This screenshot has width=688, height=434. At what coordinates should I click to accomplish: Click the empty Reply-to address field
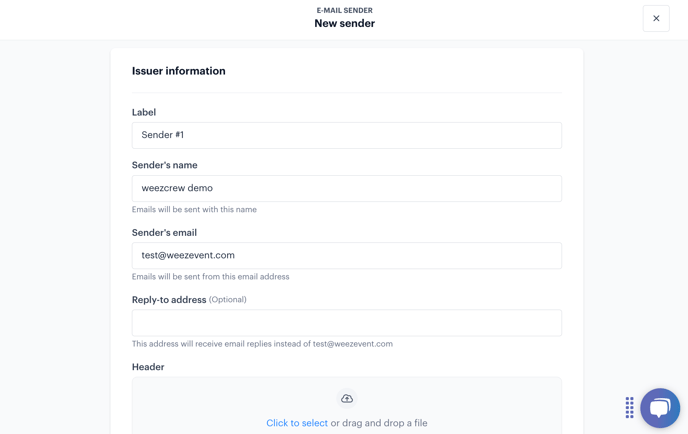[347, 323]
